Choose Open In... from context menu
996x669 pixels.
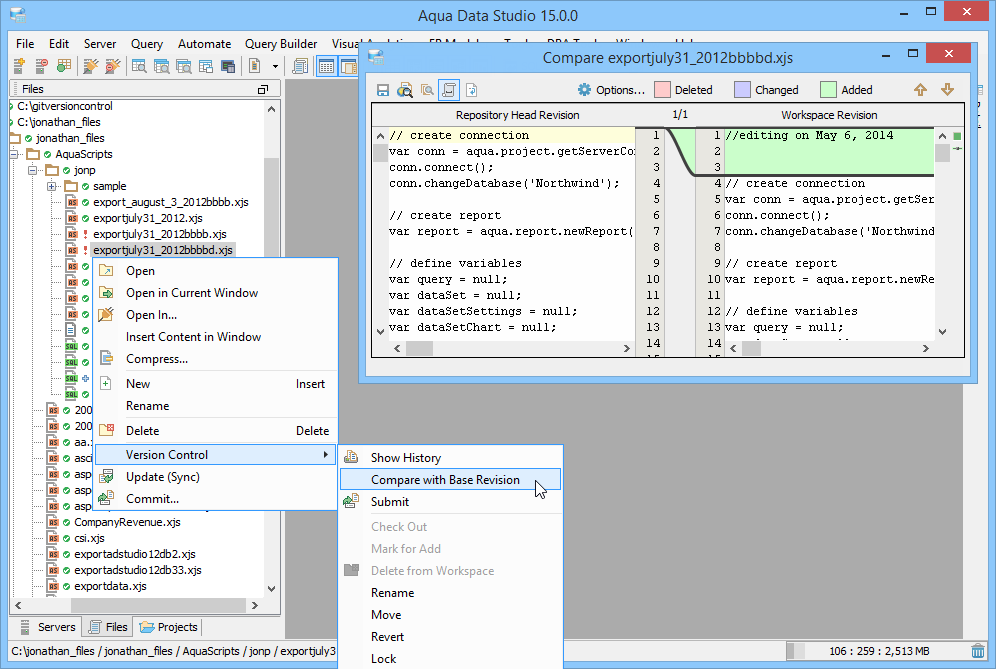216,315
